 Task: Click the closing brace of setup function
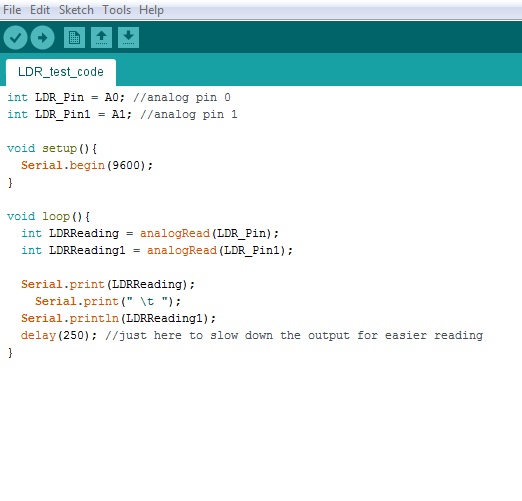pyautogui.click(x=10, y=182)
